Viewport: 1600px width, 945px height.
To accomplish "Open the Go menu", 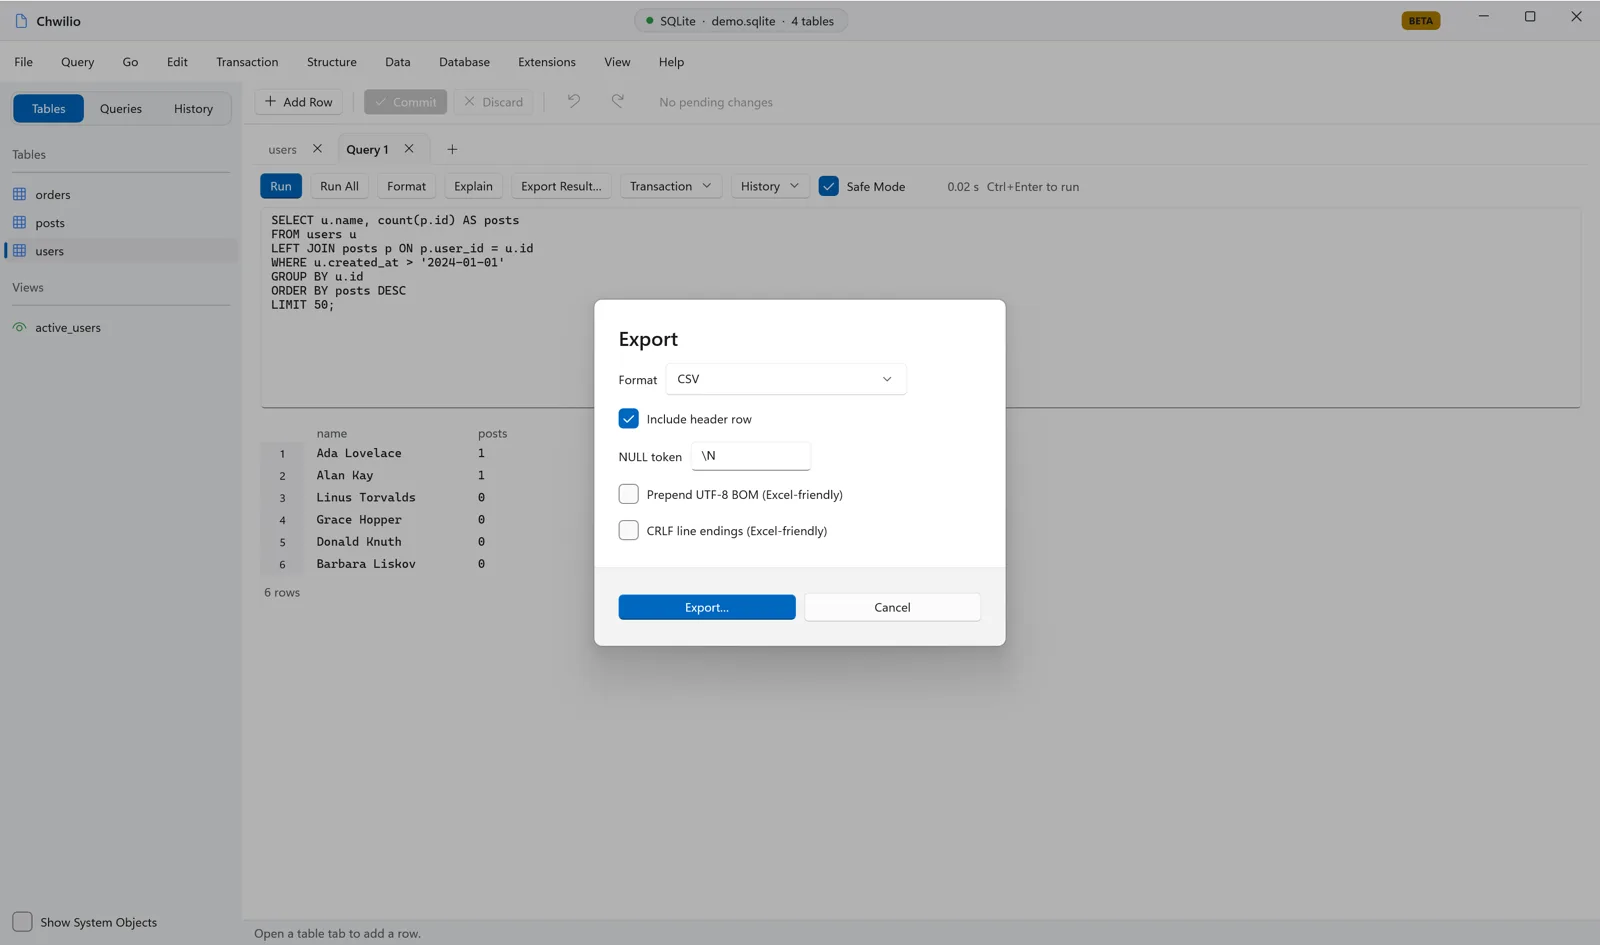I will (130, 62).
